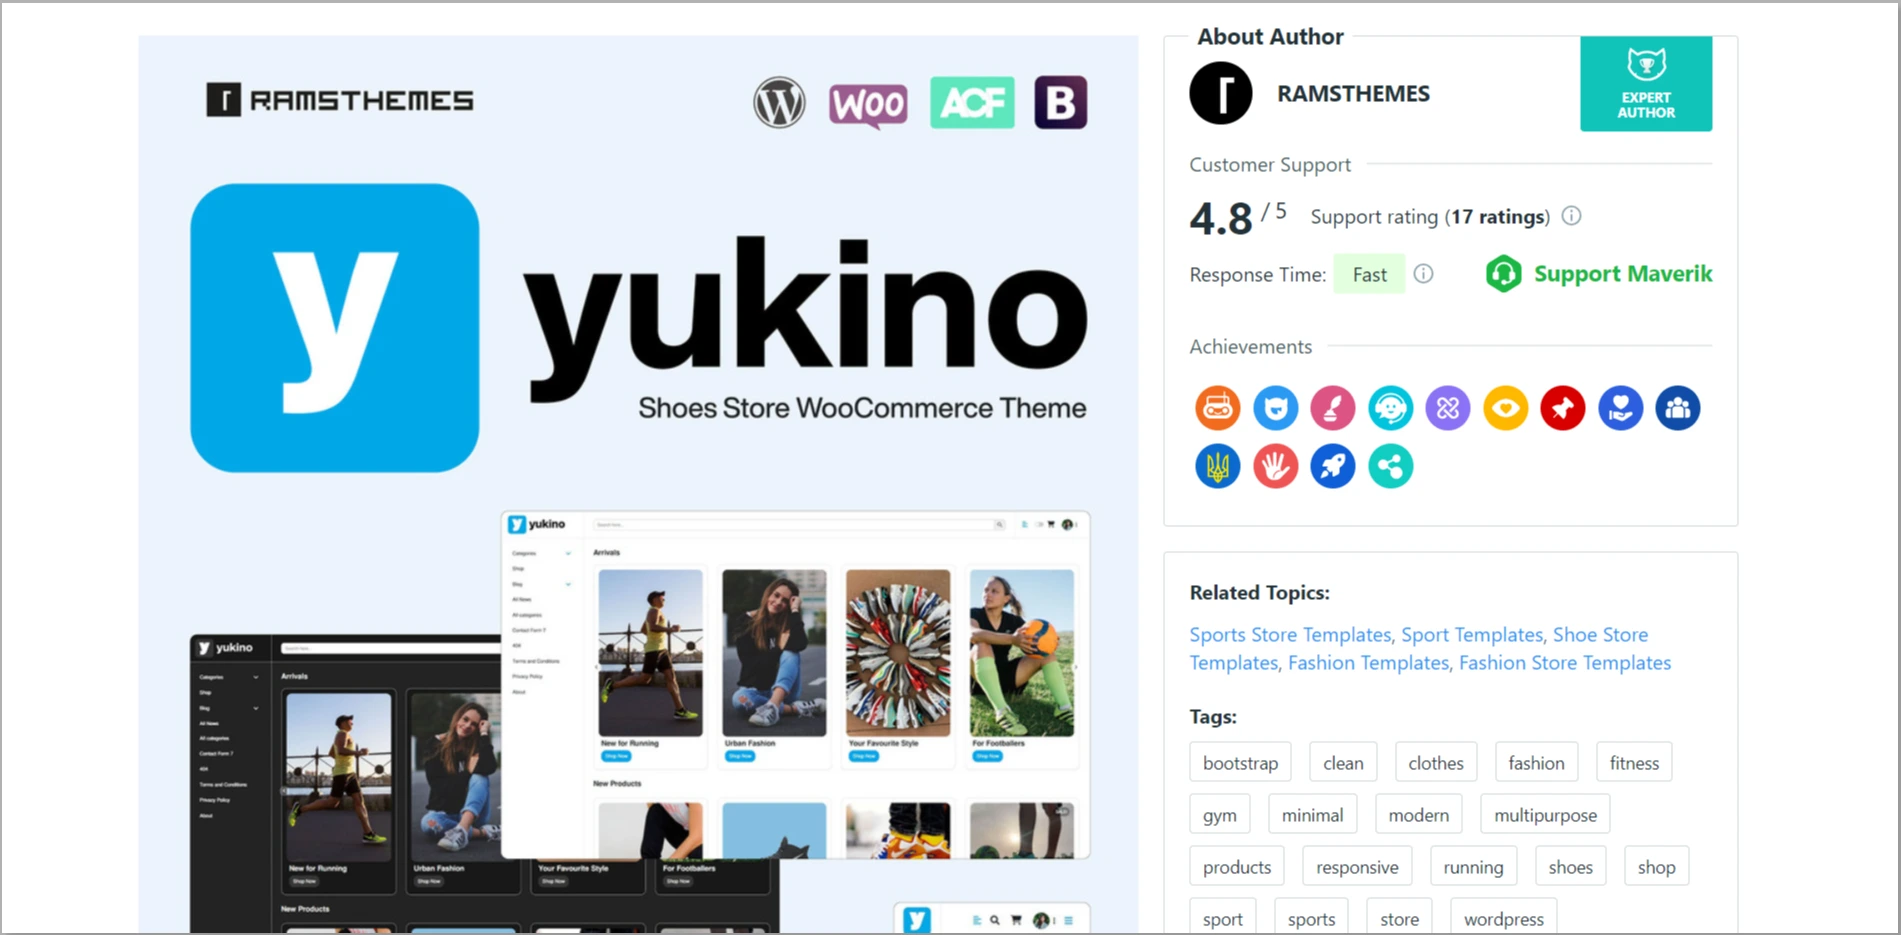
Task: Click the green ACF badge icon
Action: tap(972, 102)
